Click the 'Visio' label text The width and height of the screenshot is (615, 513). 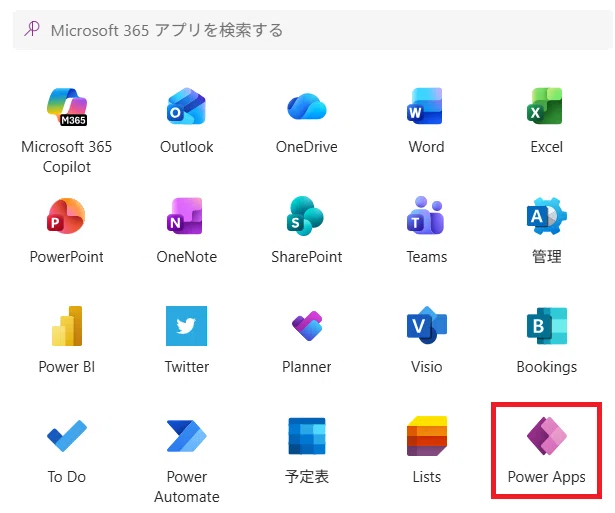[427, 367]
